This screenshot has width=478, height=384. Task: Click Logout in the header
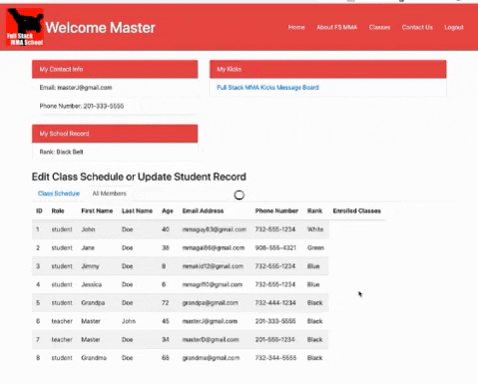(x=454, y=27)
